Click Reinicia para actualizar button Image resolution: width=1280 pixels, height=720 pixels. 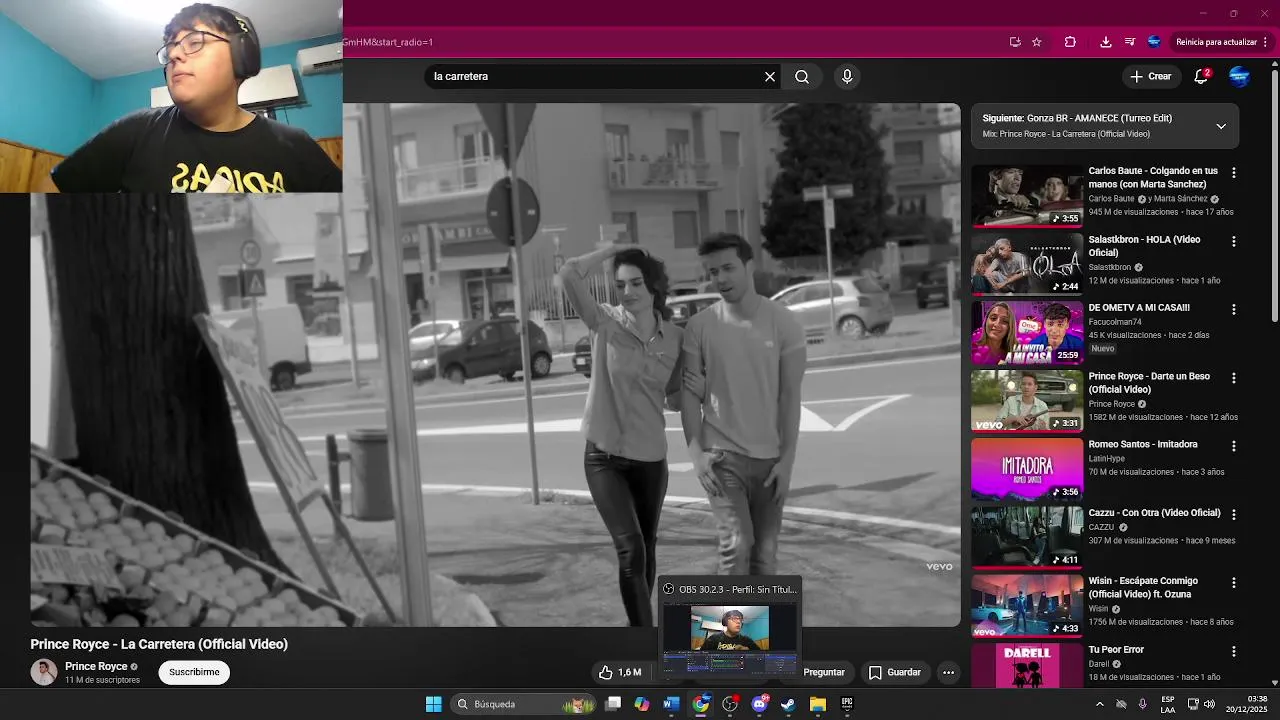(1216, 42)
